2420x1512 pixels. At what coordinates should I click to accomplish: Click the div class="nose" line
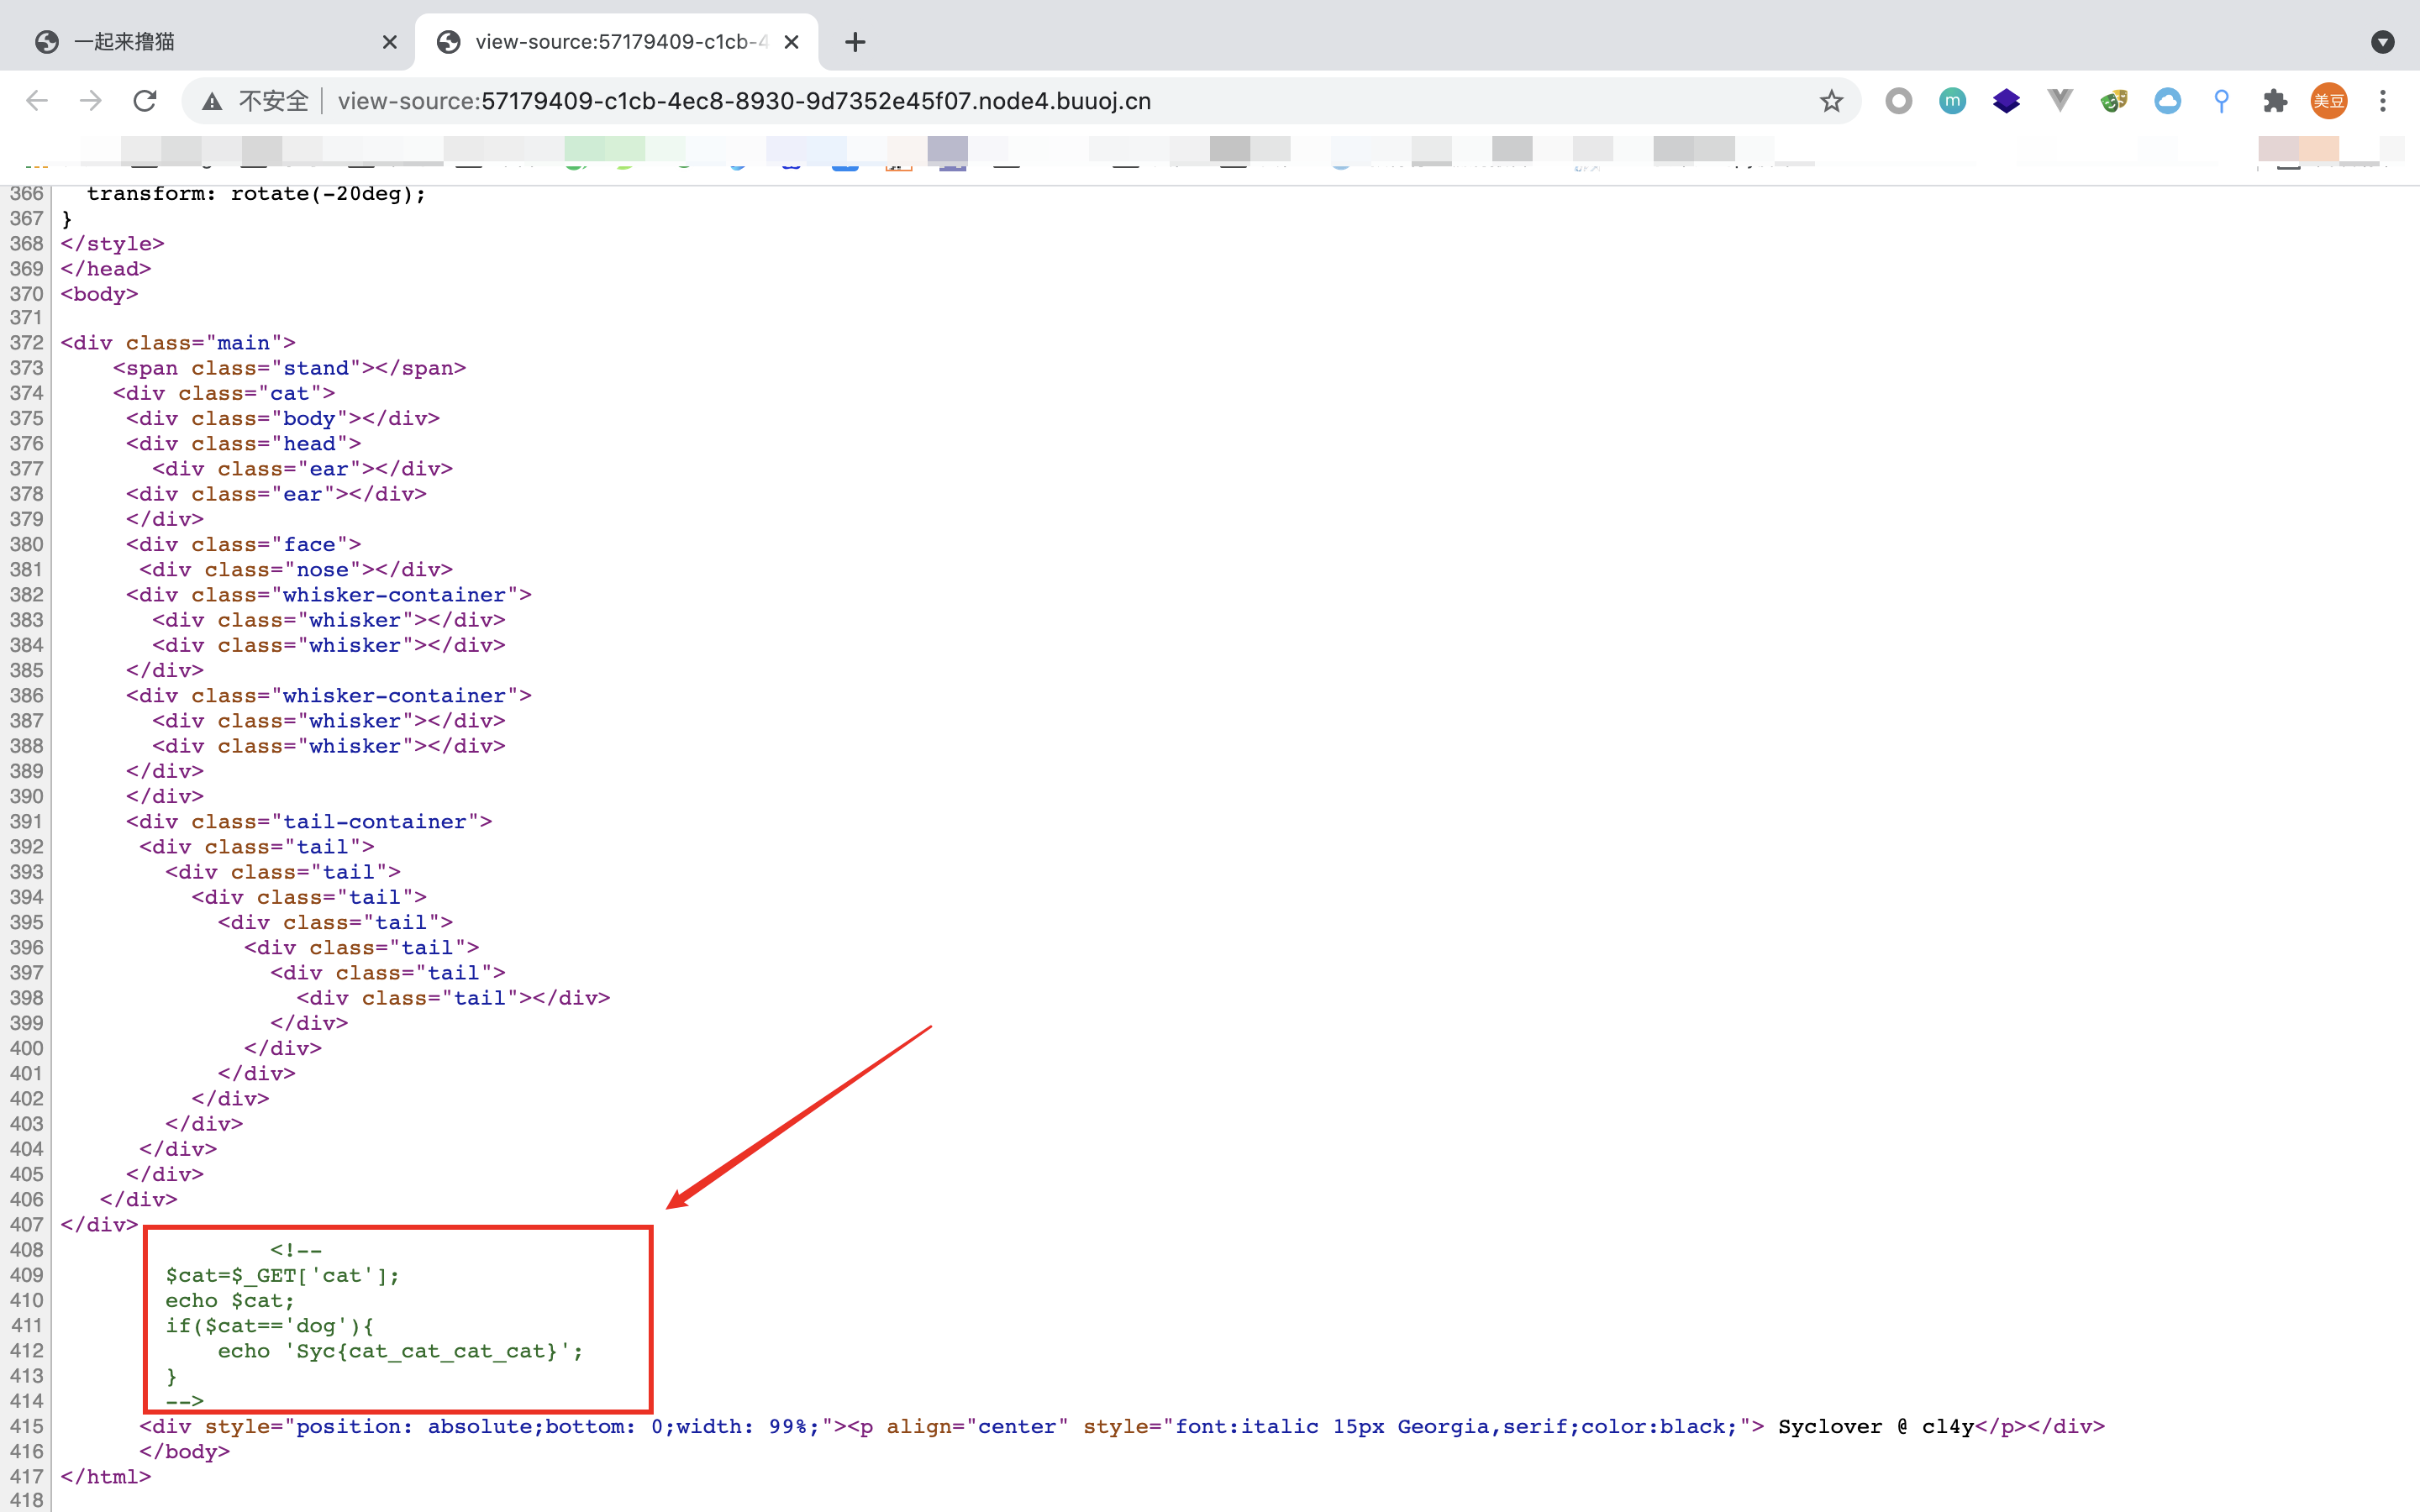(x=296, y=569)
